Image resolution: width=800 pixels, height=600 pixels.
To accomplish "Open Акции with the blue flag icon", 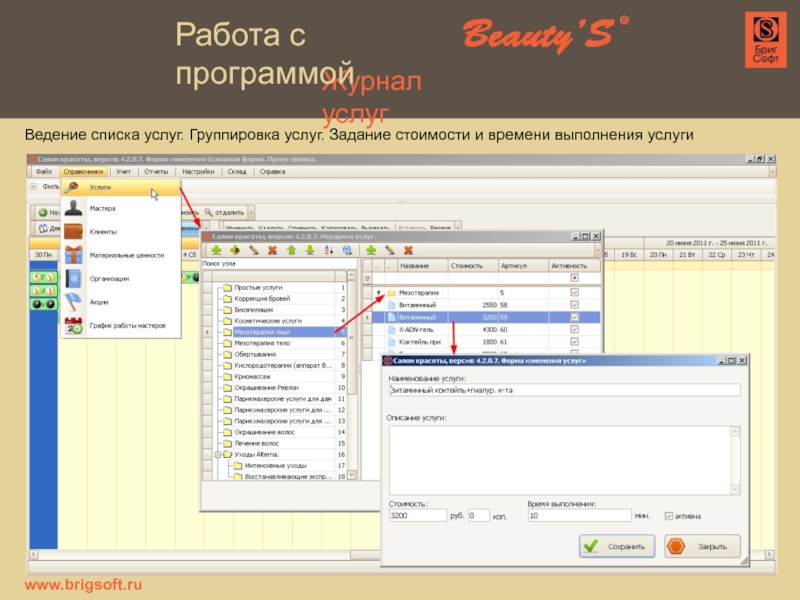I will 120,302.
